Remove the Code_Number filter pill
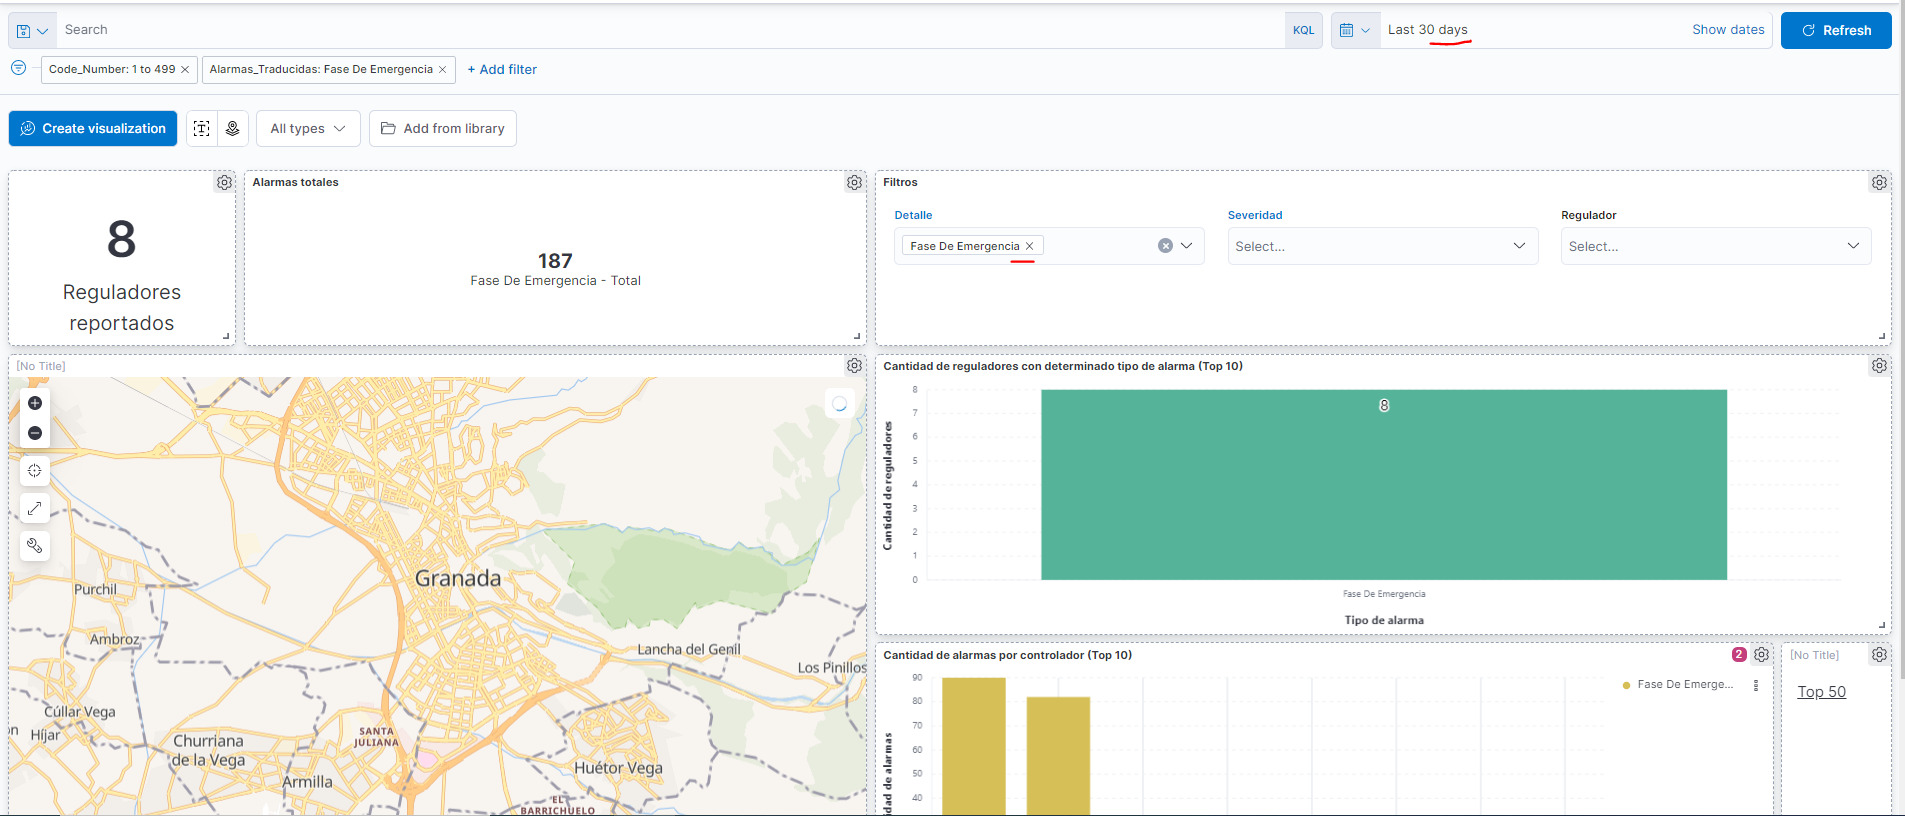1905x816 pixels. (x=185, y=70)
